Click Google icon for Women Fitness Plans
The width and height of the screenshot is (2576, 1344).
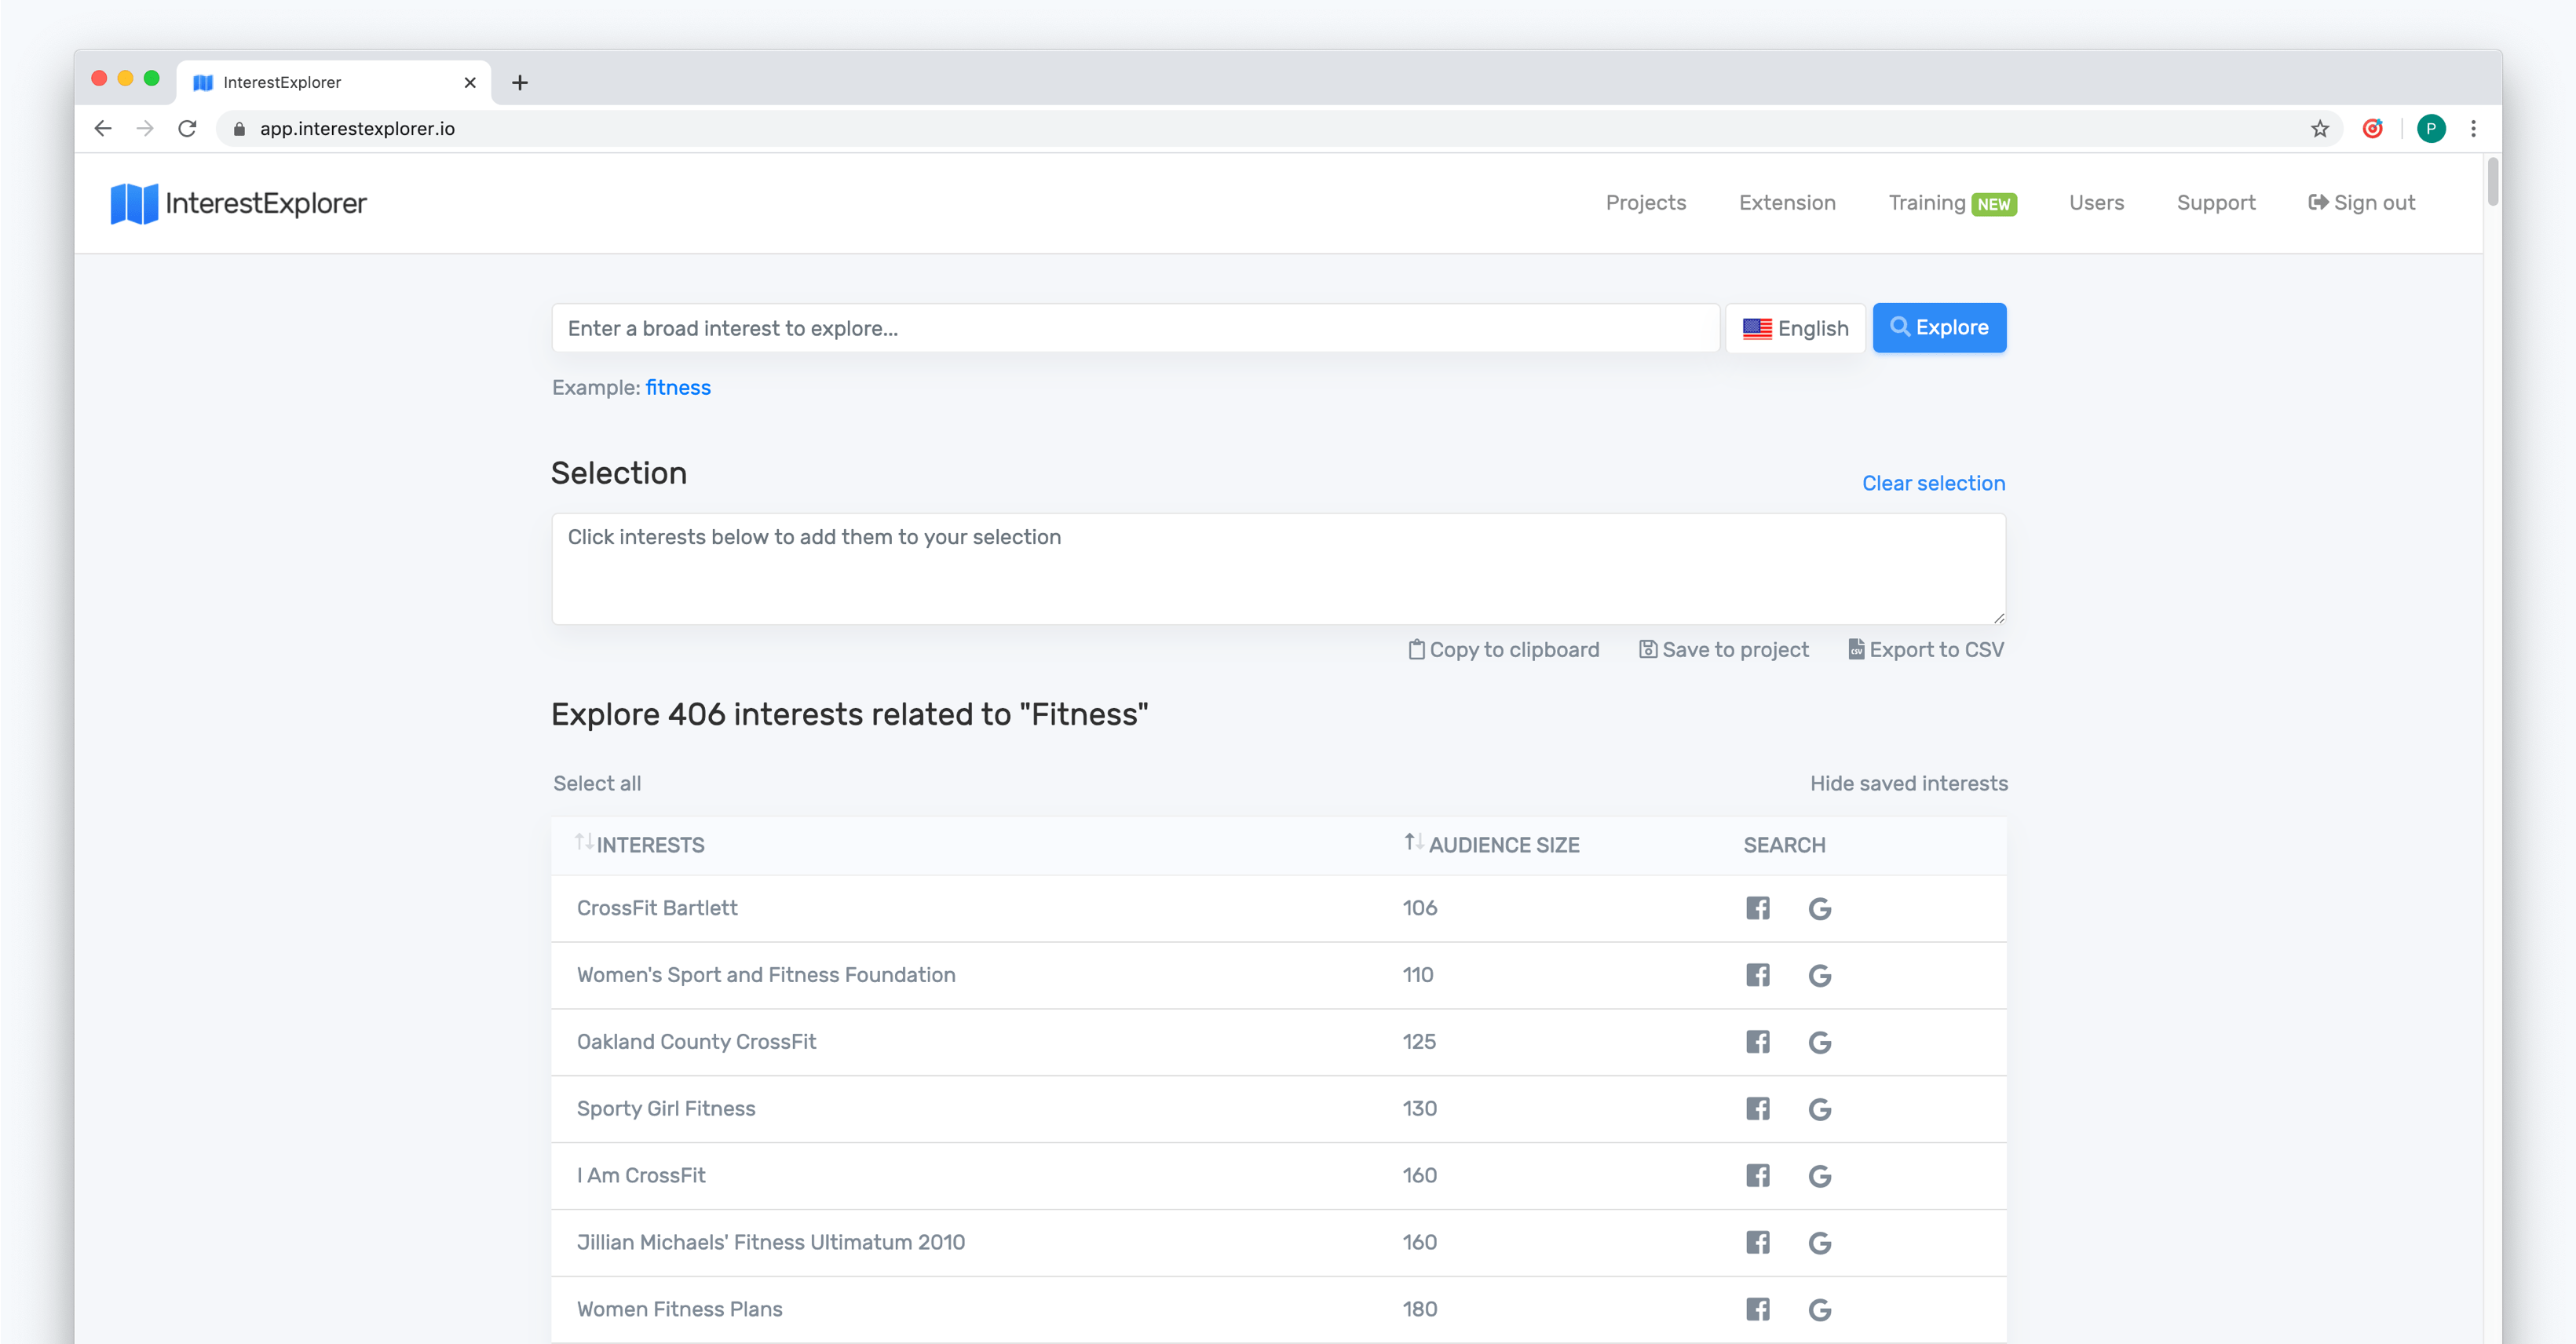(x=1819, y=1309)
